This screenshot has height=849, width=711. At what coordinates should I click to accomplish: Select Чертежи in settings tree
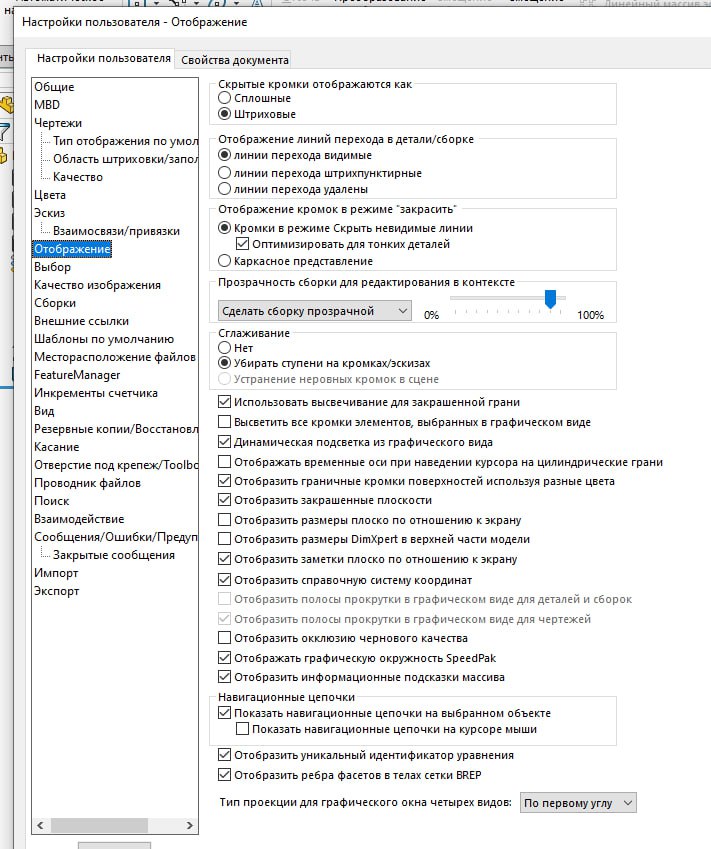coord(58,123)
